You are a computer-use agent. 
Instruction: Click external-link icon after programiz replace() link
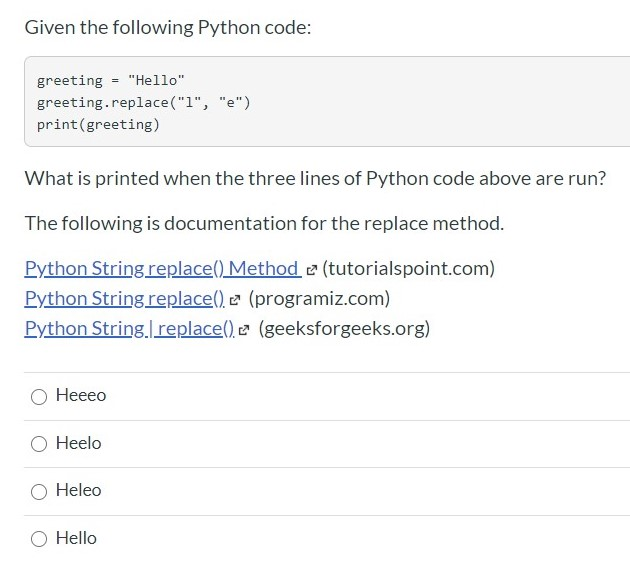236,299
